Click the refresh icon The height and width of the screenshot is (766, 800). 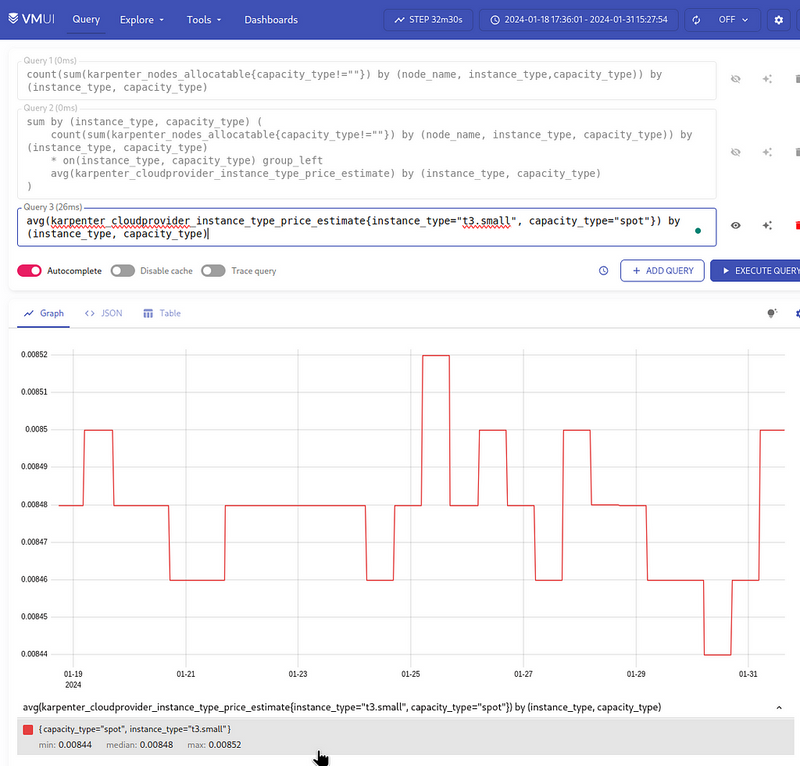click(696, 20)
